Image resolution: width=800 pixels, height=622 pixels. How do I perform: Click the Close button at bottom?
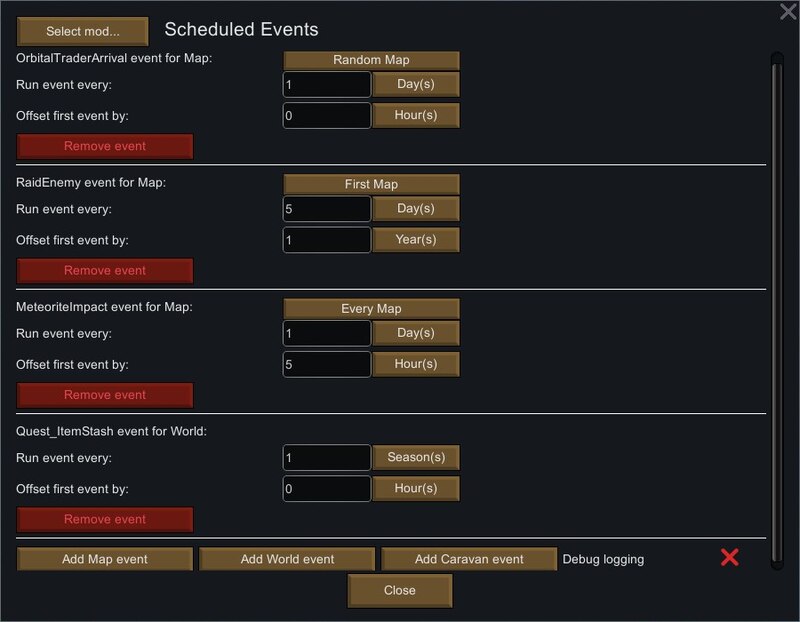[399, 590]
